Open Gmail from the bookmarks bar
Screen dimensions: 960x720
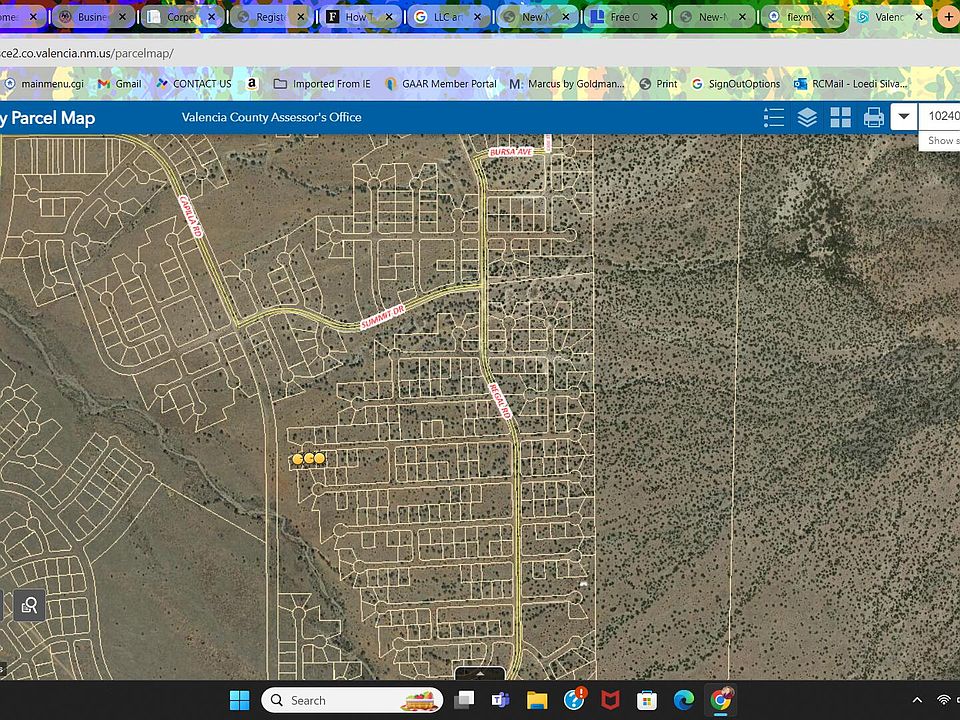click(120, 84)
